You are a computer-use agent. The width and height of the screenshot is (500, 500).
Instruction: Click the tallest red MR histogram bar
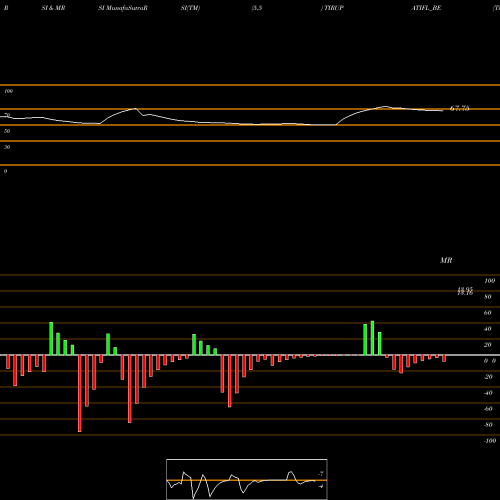tap(80, 393)
